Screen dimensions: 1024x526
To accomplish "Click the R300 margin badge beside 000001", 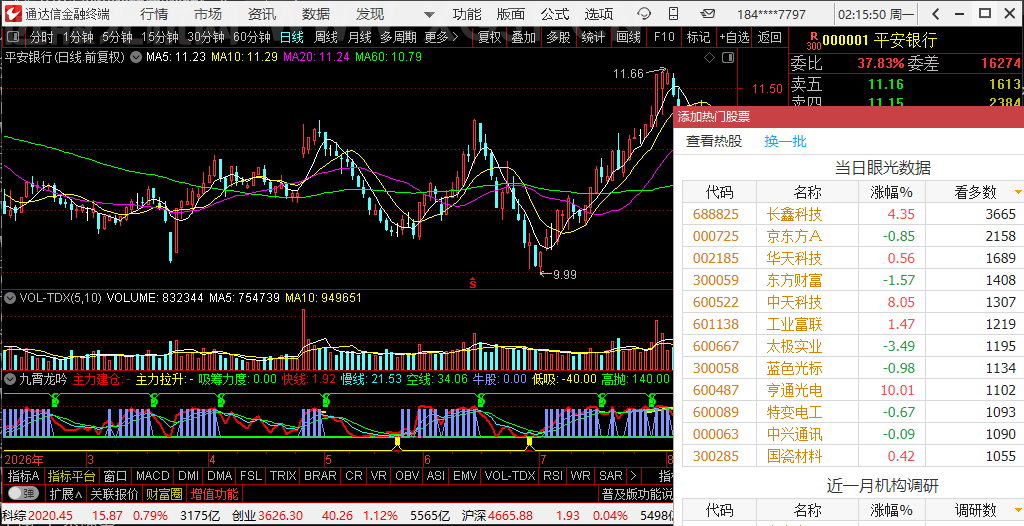I will point(813,41).
